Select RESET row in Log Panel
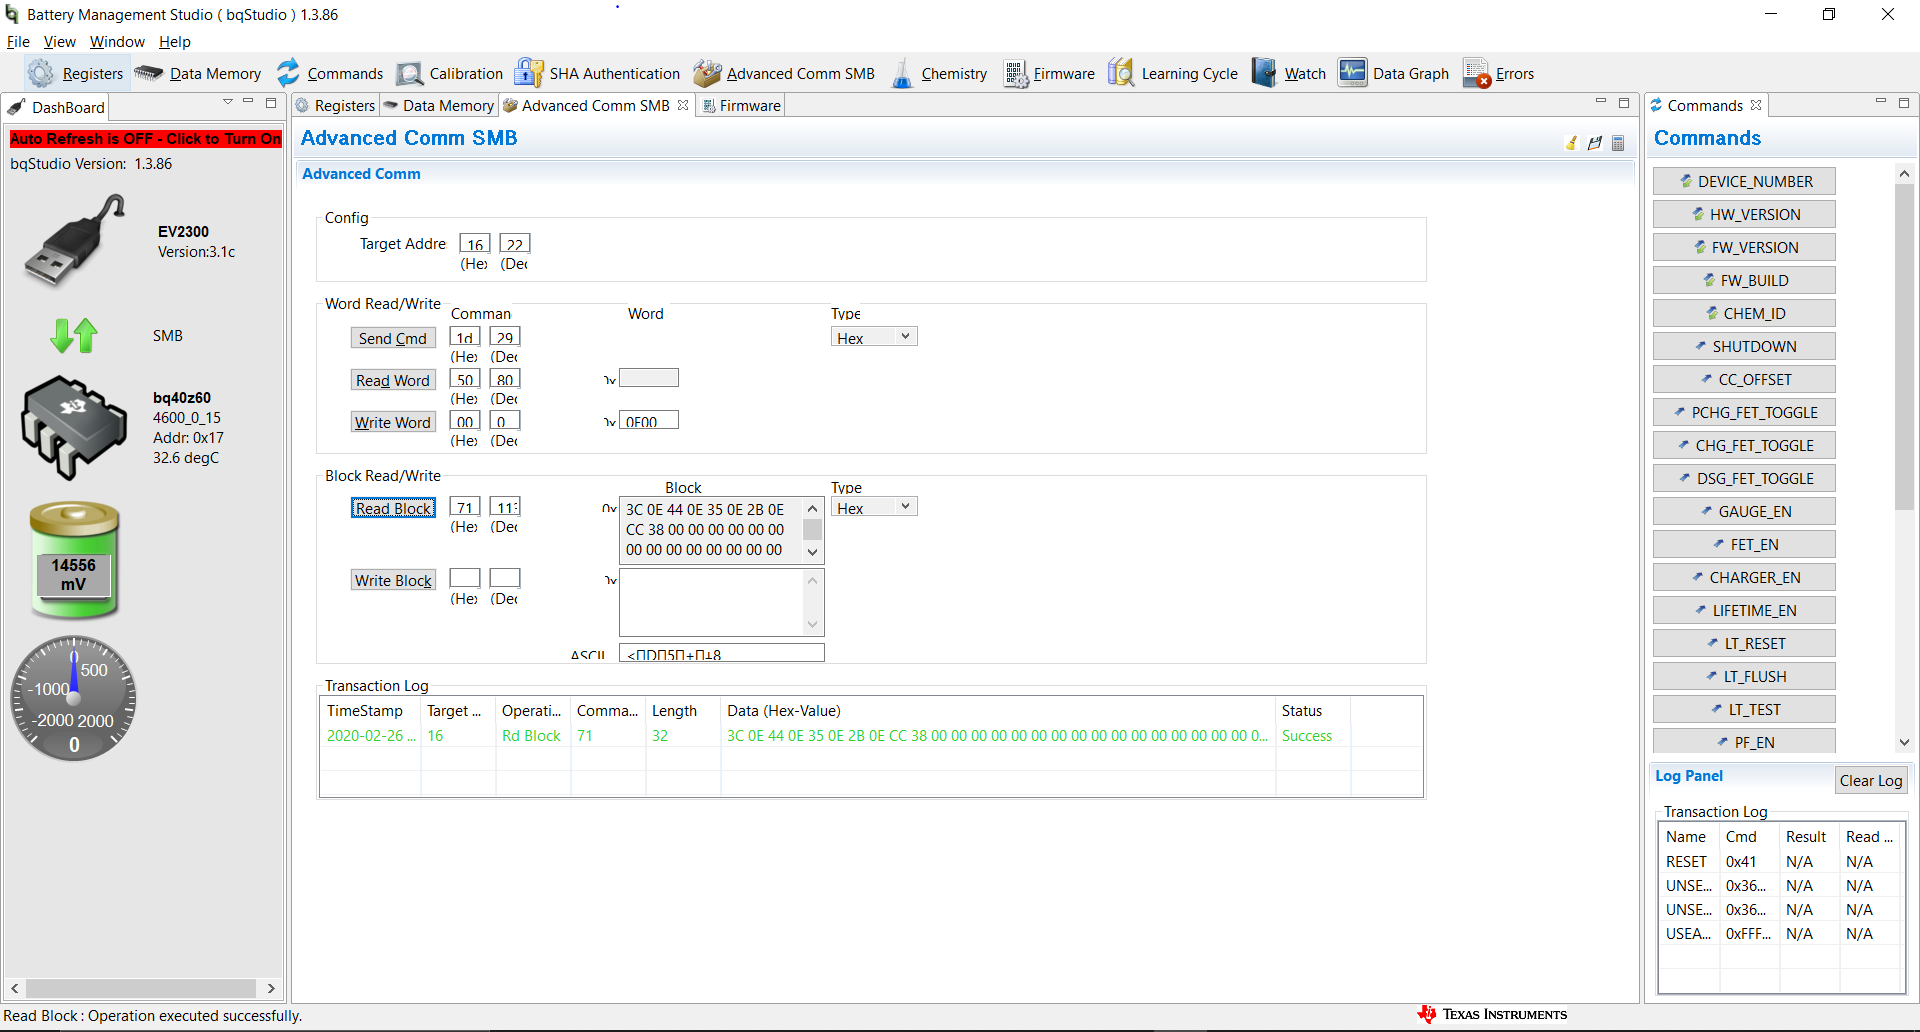1920x1032 pixels. (x=1780, y=861)
